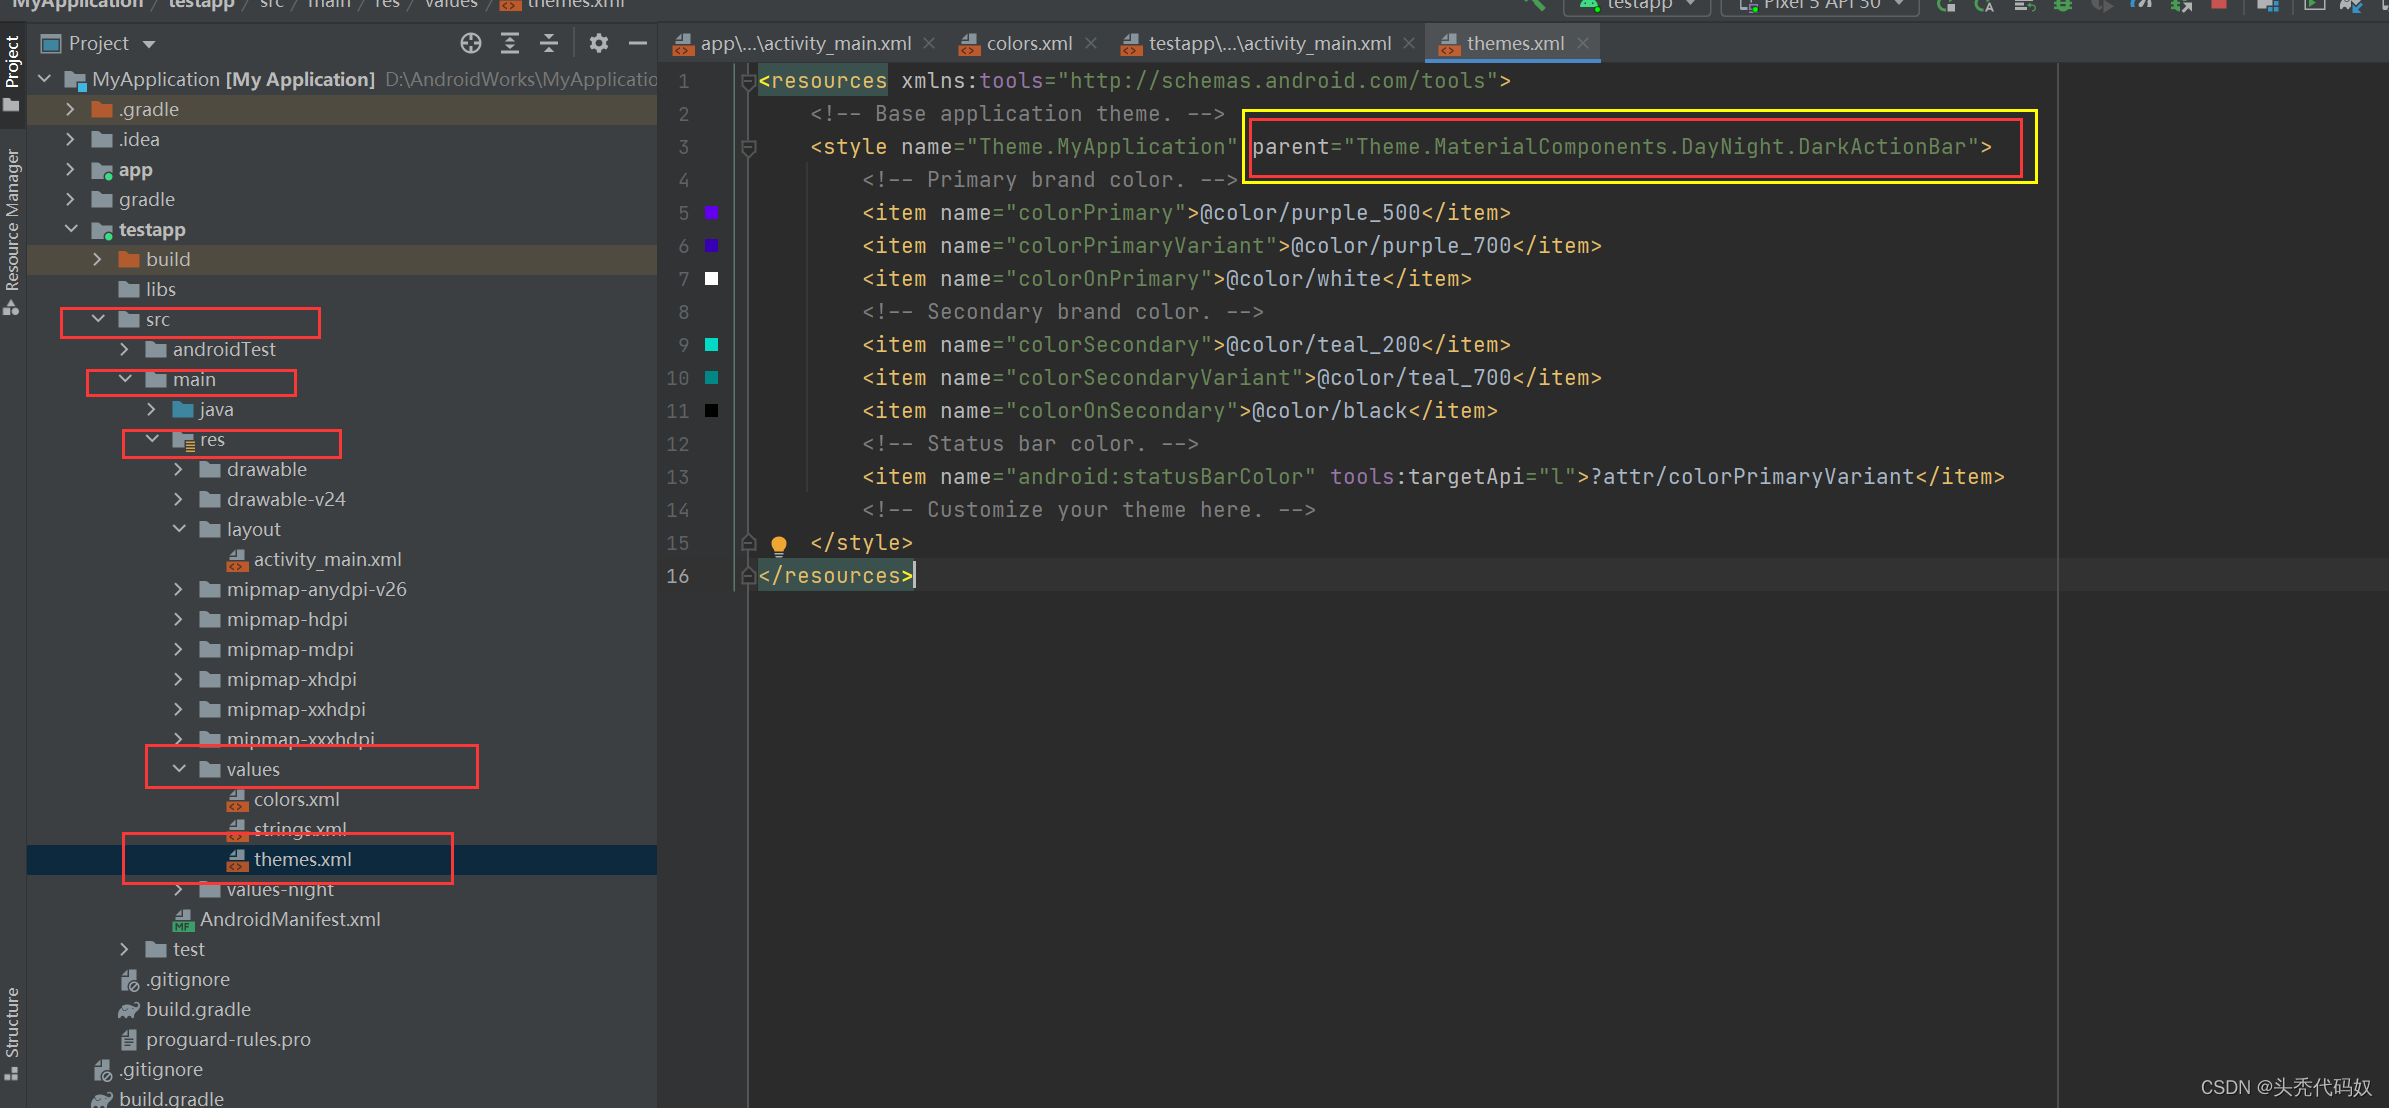
Task: Hide the Project panel with minus icon
Action: click(637, 43)
